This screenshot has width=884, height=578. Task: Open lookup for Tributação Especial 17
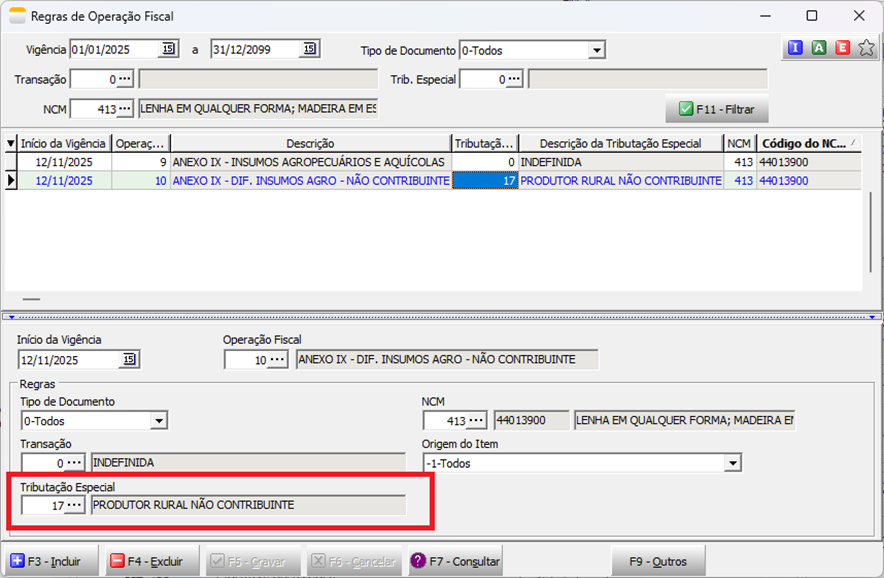pyautogui.click(x=74, y=506)
